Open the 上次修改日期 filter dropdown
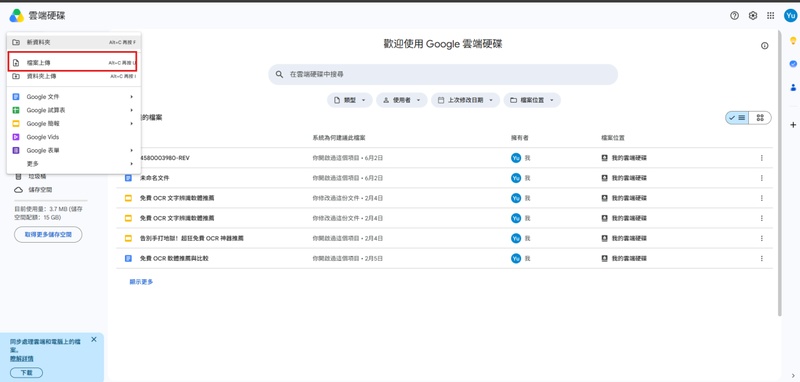The height and width of the screenshot is (382, 800). [465, 100]
